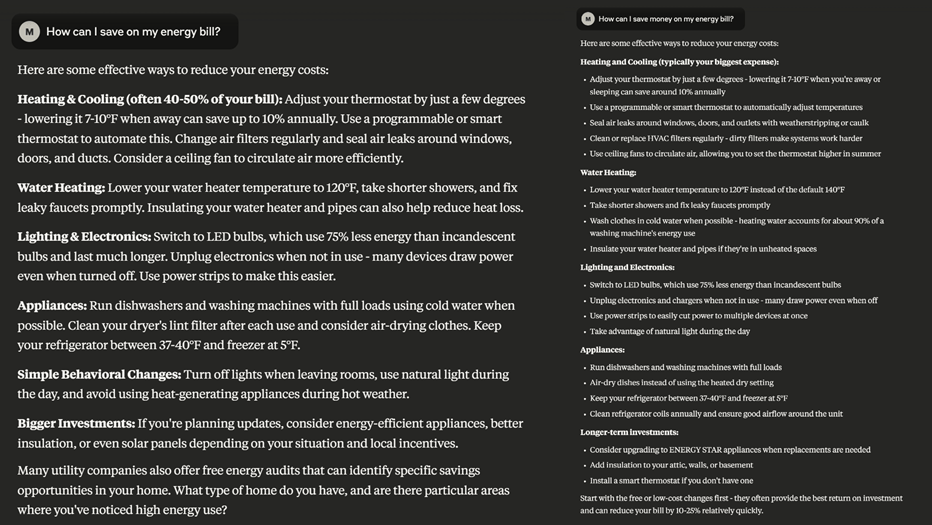Click the "Longer-term investments:" heading on the right
Viewport: 932px width, 525px height.
coord(629,432)
